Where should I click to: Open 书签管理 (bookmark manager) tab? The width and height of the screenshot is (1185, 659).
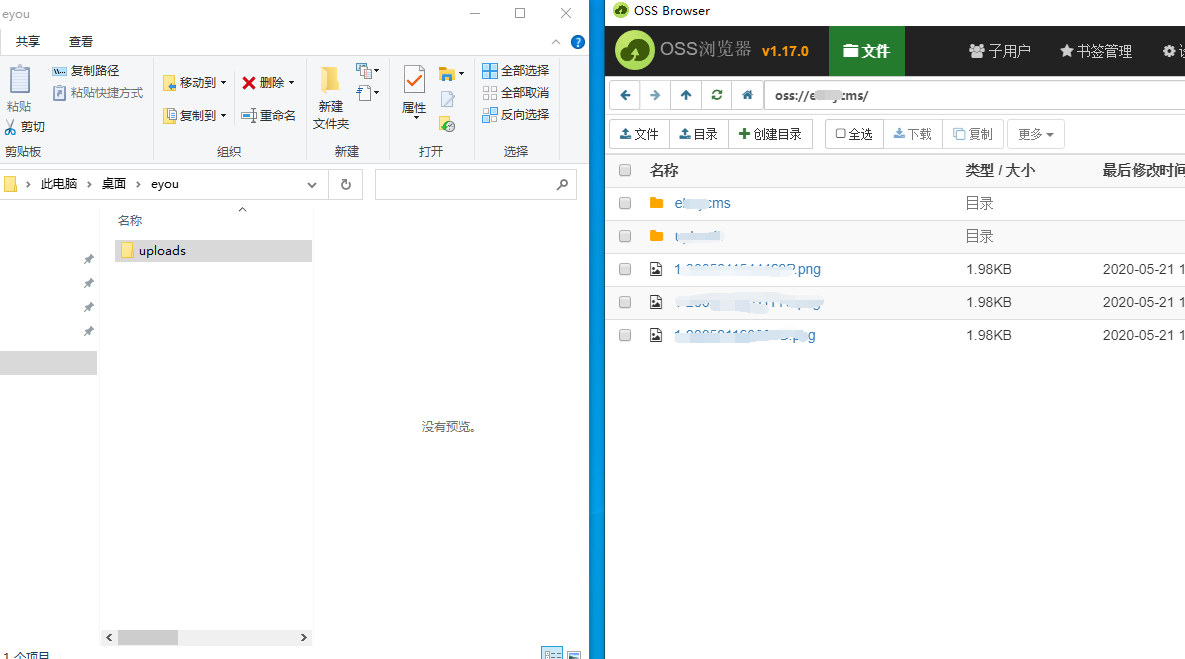(x=1096, y=51)
